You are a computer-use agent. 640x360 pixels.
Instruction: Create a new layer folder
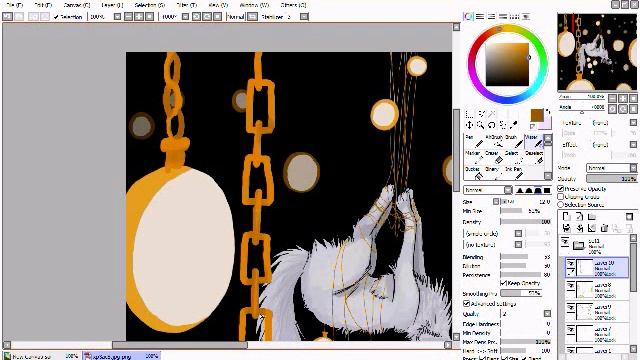pyautogui.click(x=592, y=216)
